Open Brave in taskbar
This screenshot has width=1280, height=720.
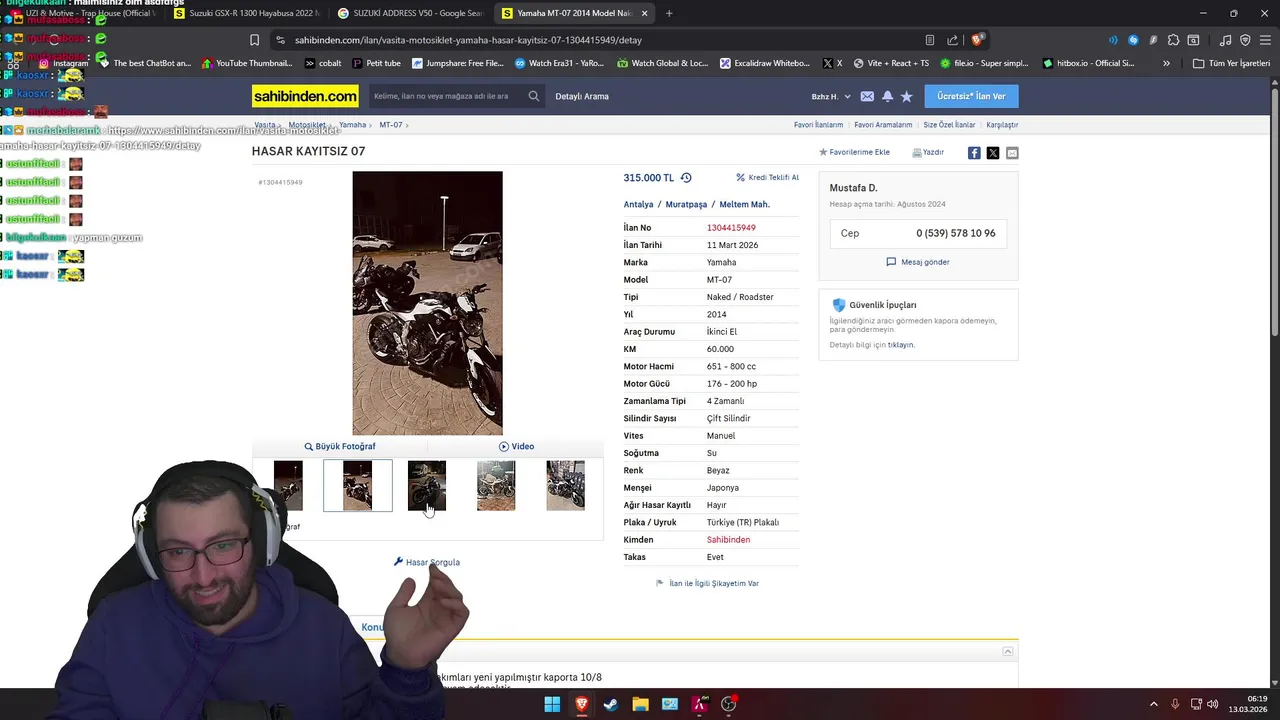point(581,704)
